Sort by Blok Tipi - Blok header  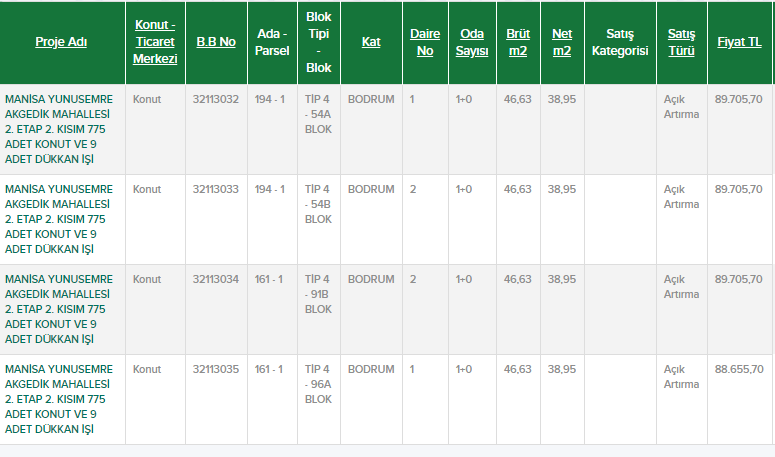pos(318,42)
